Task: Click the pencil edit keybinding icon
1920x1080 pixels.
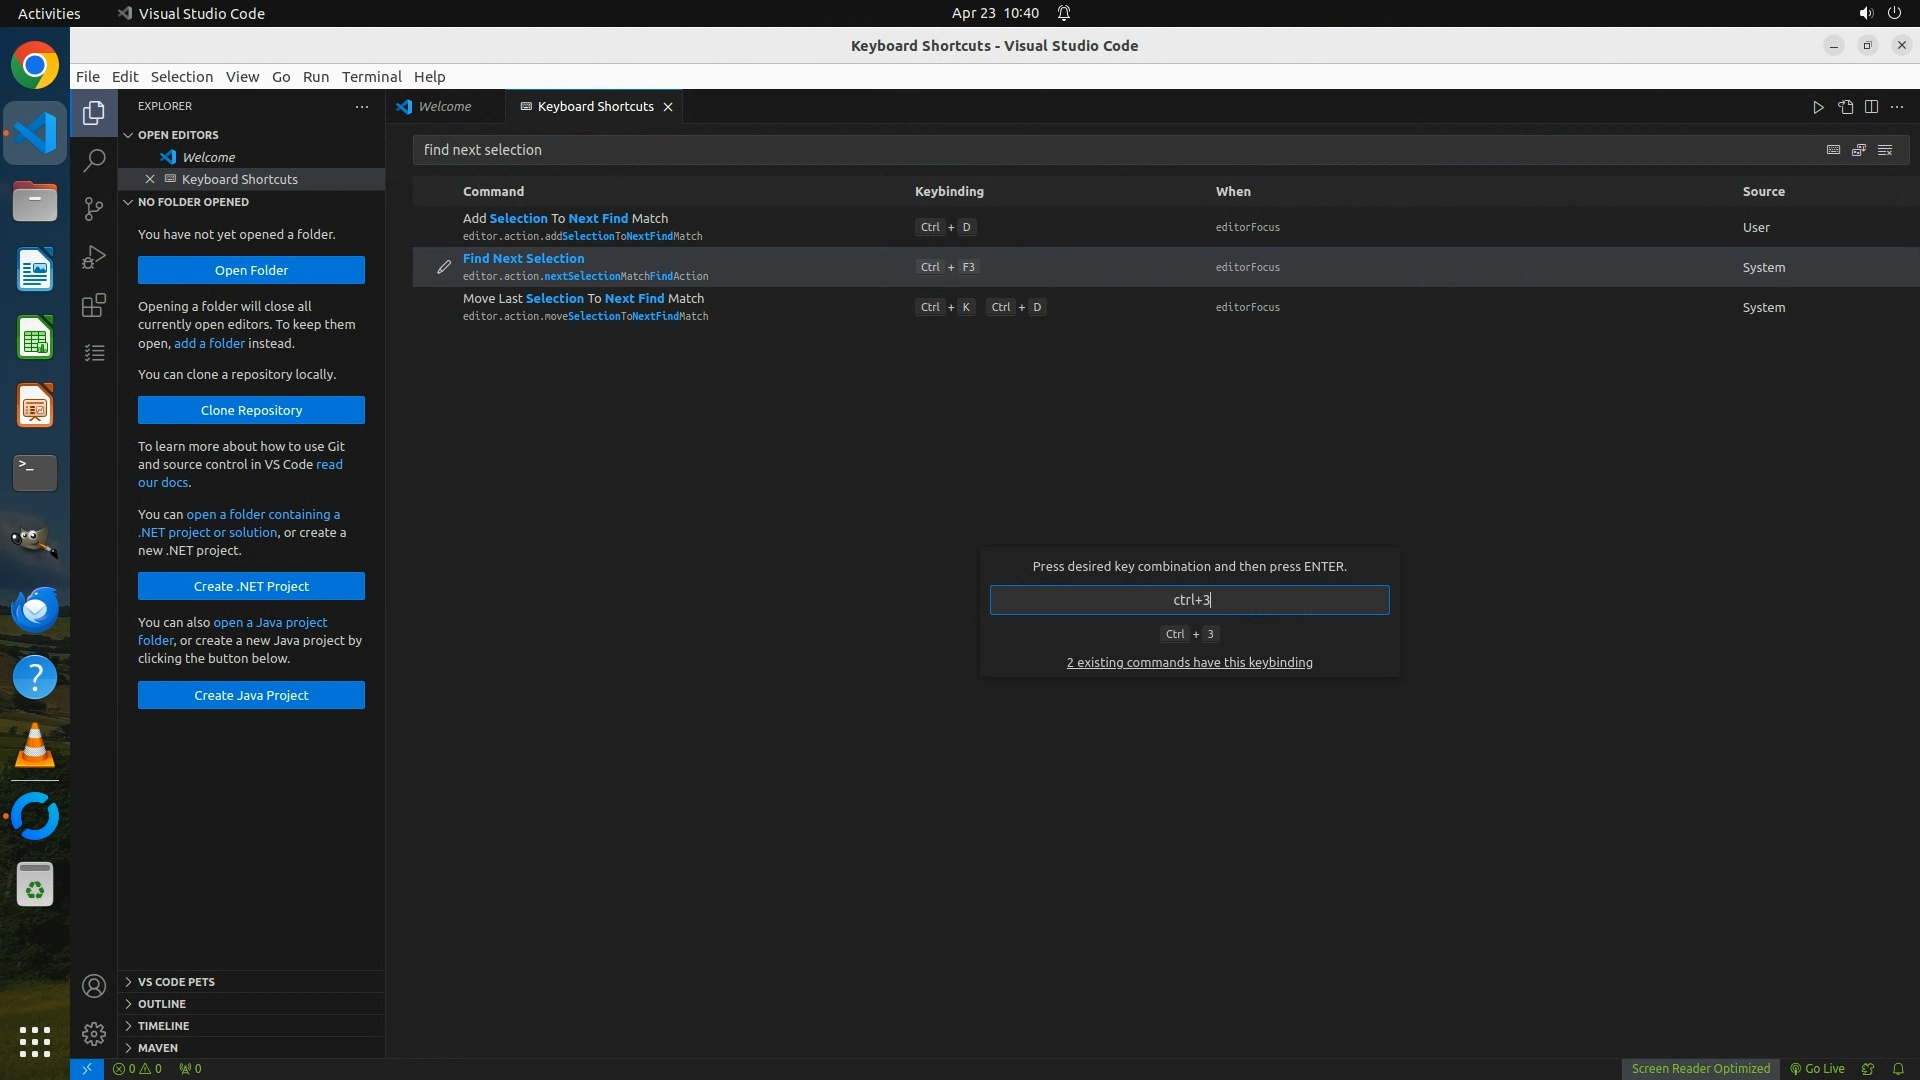Action: coord(444,267)
